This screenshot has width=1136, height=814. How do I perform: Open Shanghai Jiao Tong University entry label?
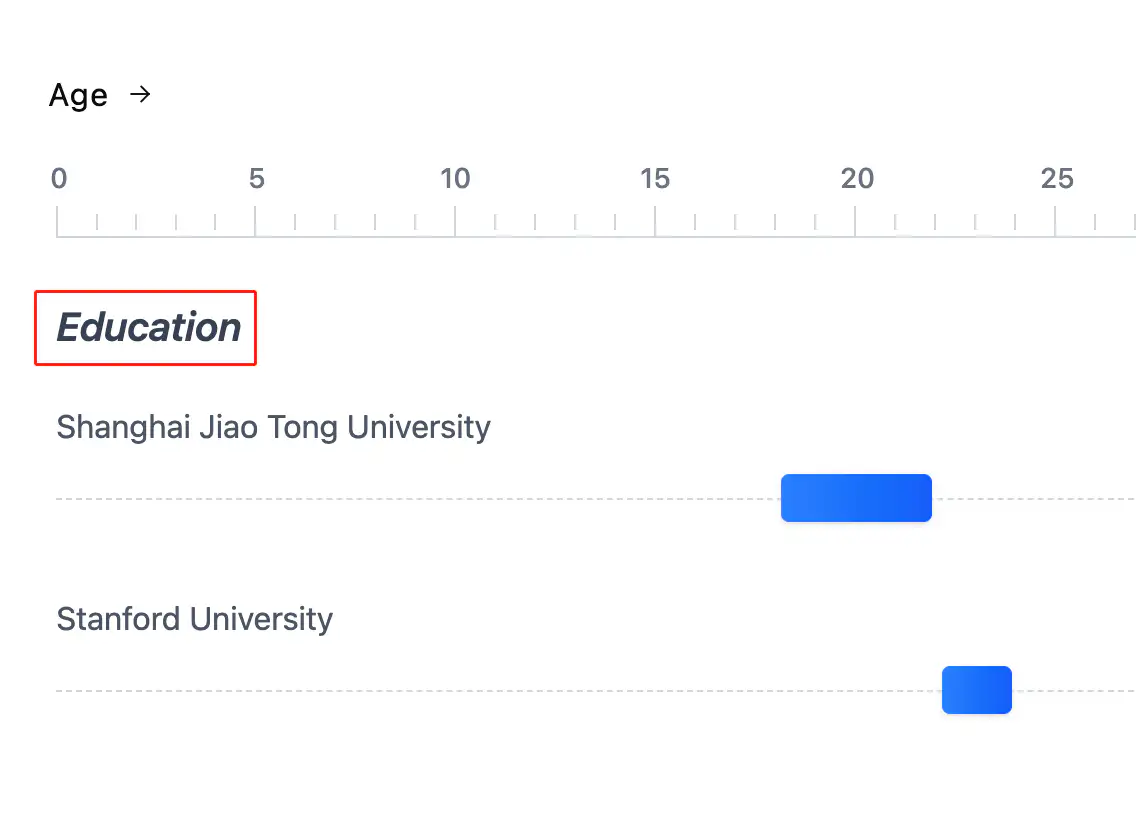pyautogui.click(x=273, y=427)
